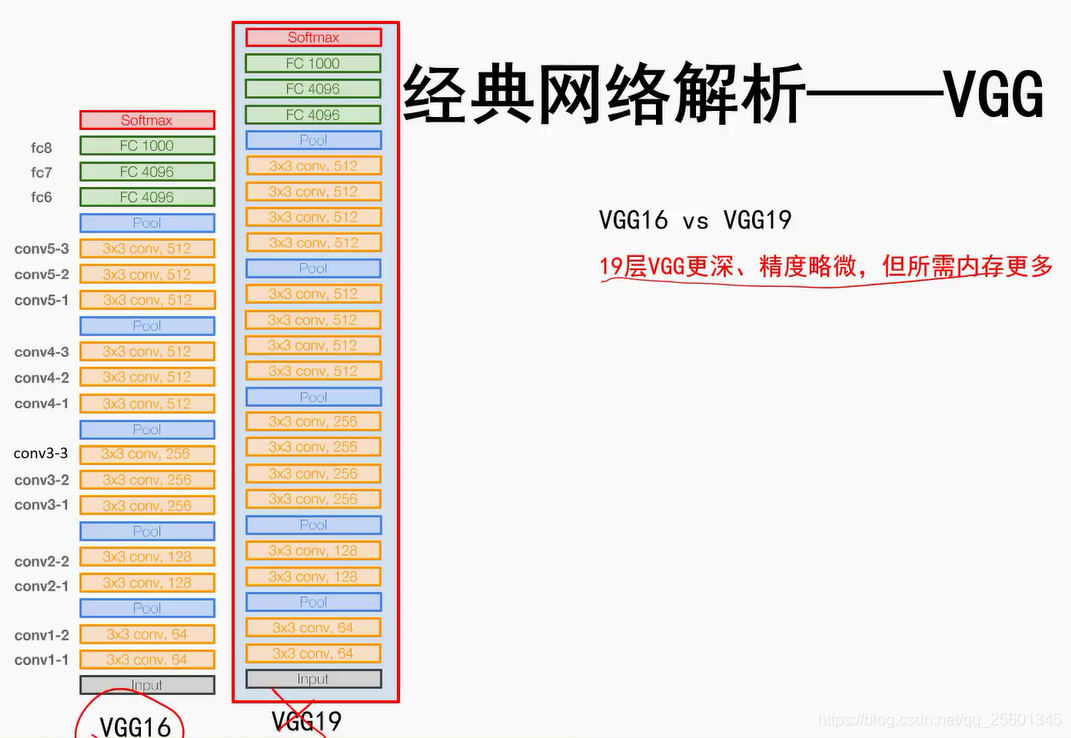
Task: Select the FC 1000 box beside fc8
Action: (x=147, y=146)
